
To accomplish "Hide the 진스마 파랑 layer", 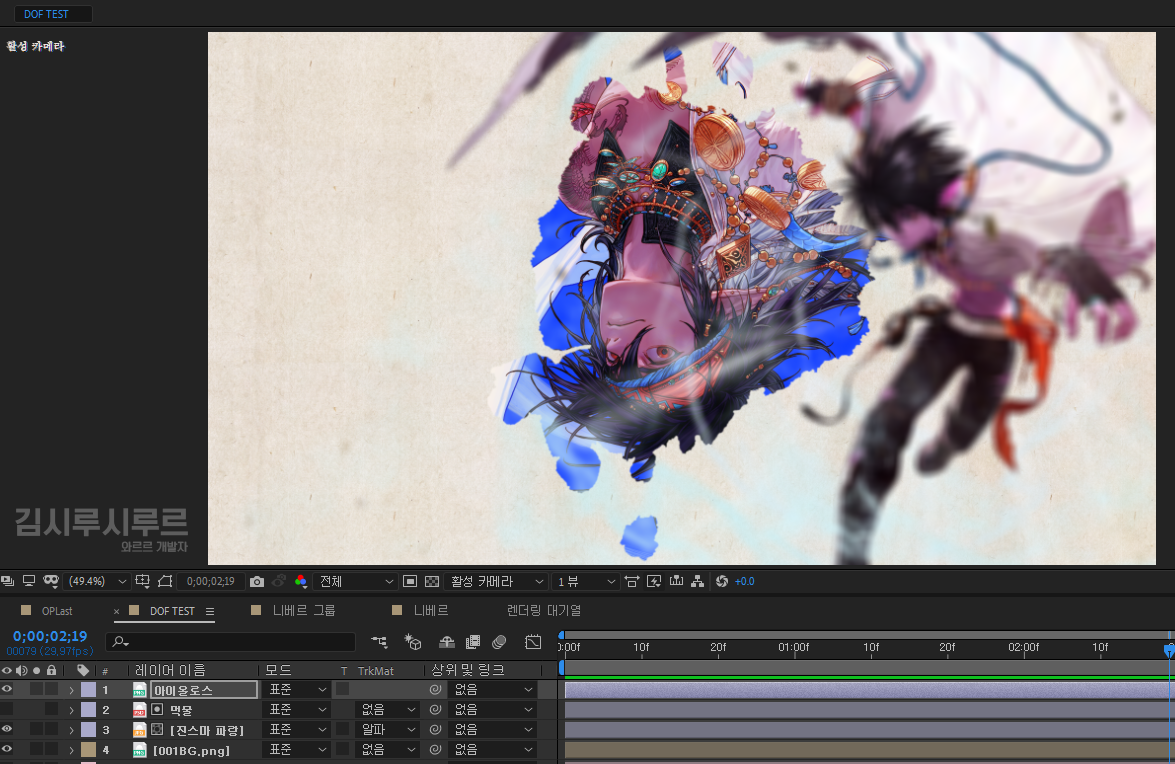I will pos(7,730).
